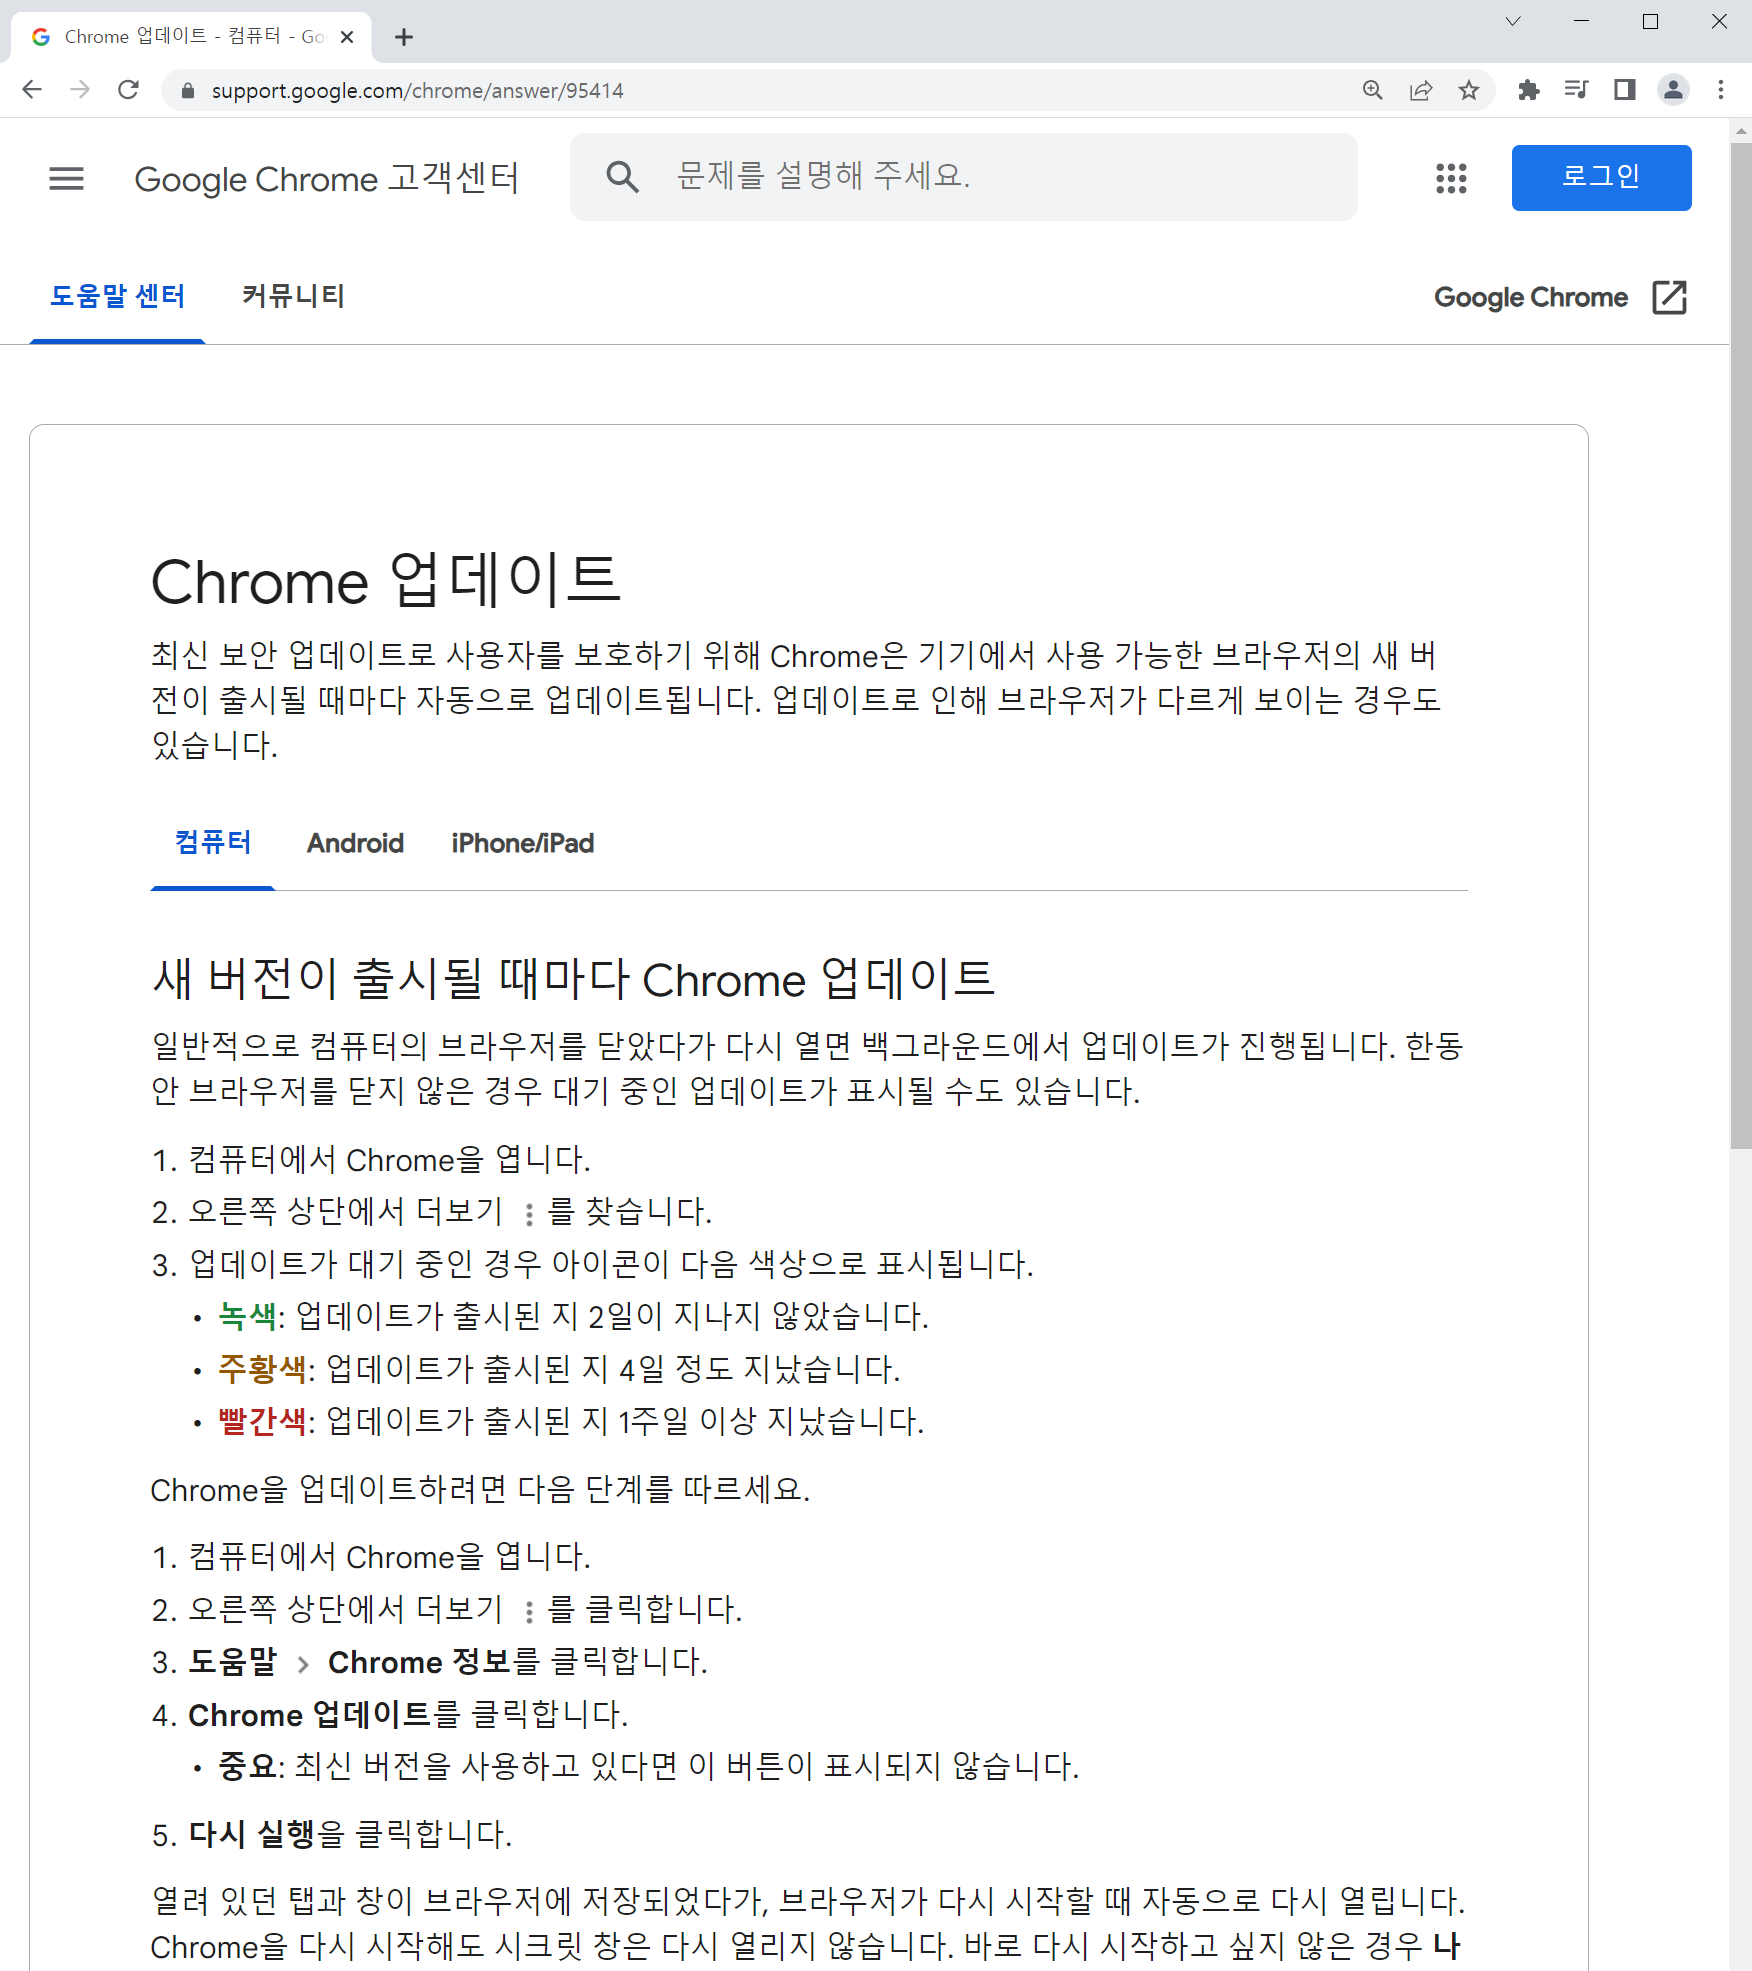
Task: Close the Chrome 업데이트 tab
Action: [x=347, y=37]
